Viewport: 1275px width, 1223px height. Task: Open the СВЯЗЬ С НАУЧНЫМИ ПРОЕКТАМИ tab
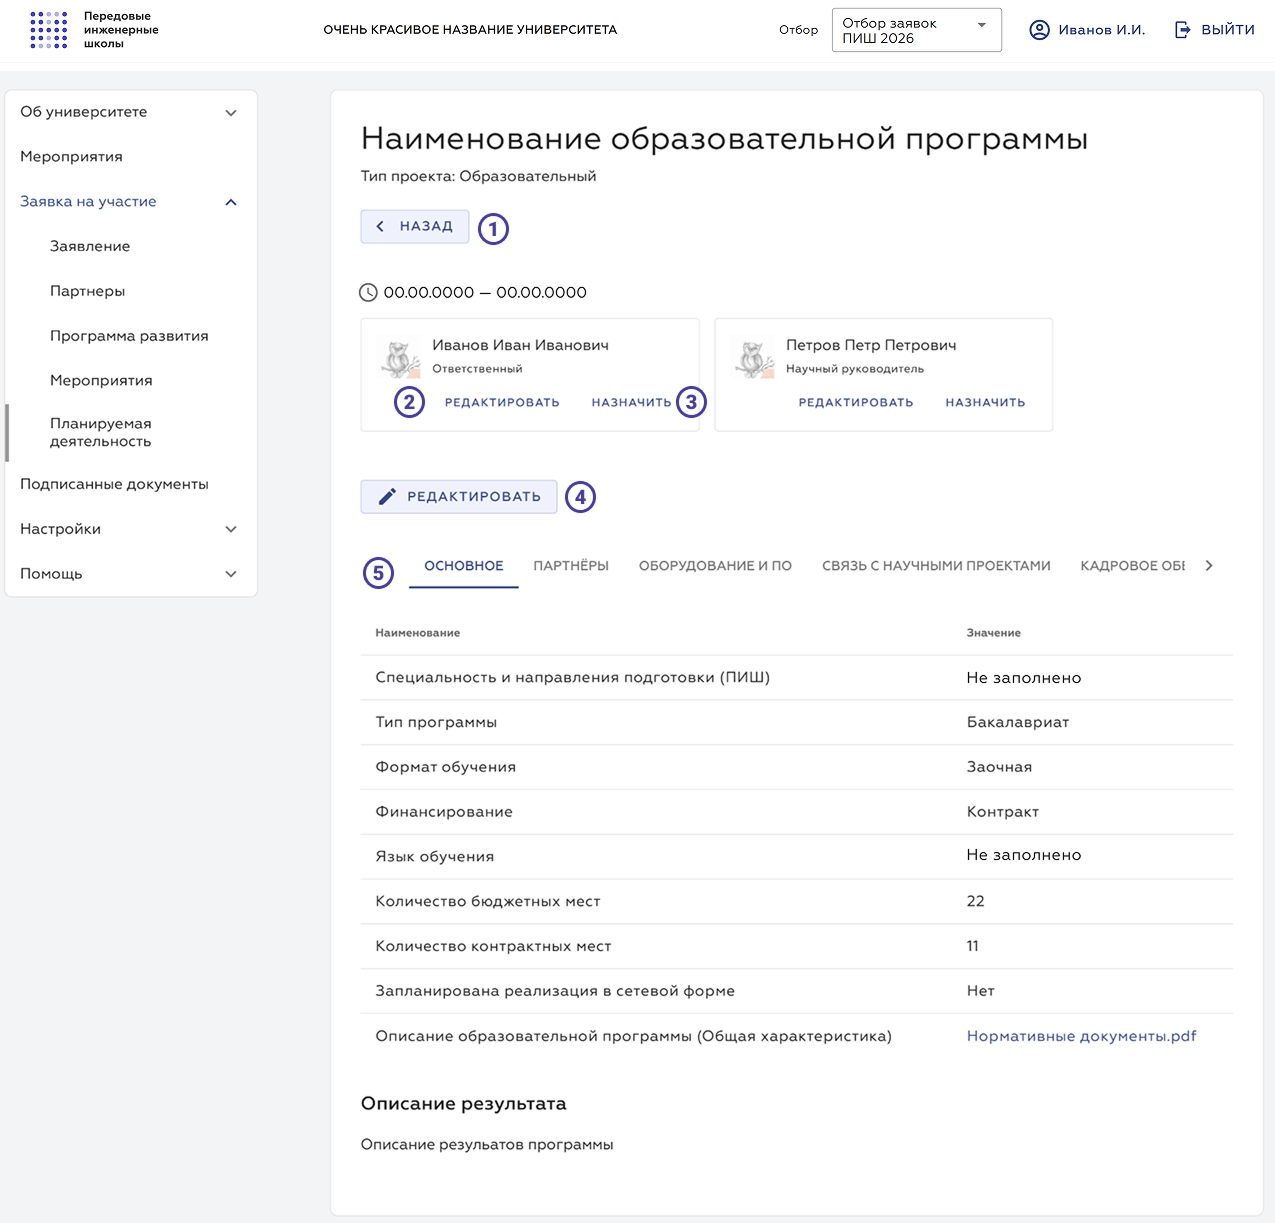(936, 566)
